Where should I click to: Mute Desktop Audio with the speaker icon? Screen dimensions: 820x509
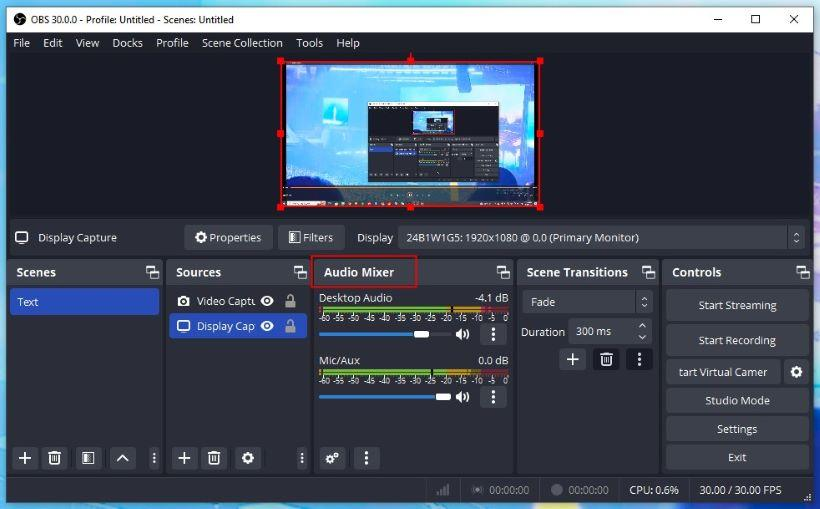click(462, 334)
